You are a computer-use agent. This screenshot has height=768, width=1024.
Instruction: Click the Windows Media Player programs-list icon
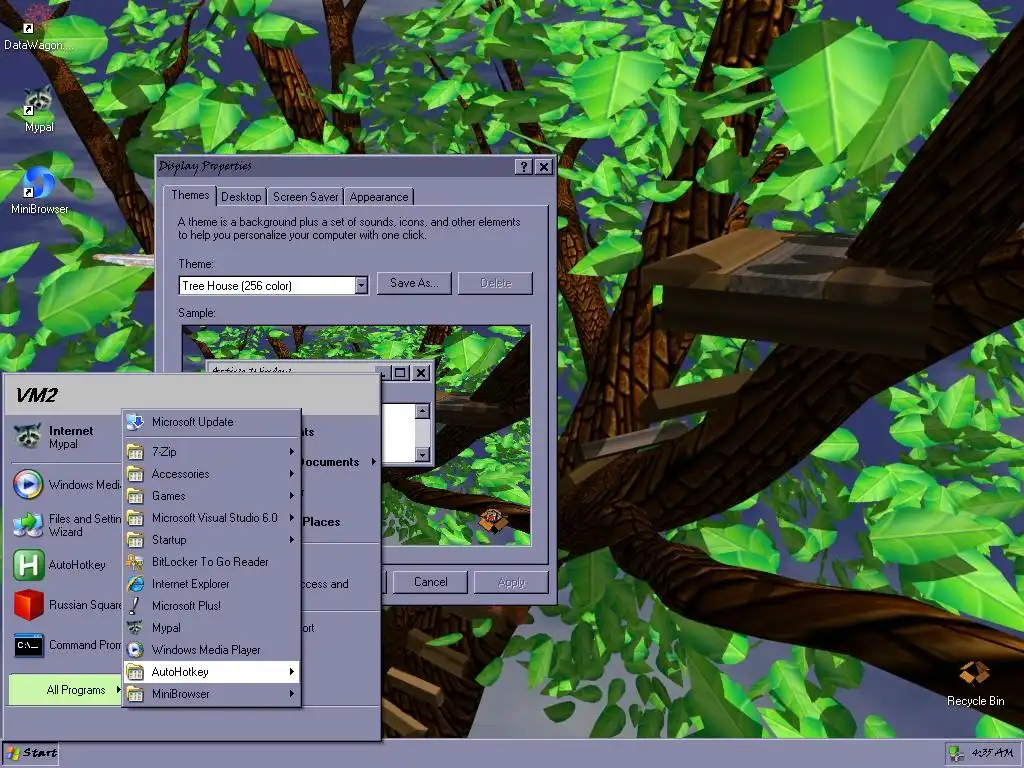(135, 650)
